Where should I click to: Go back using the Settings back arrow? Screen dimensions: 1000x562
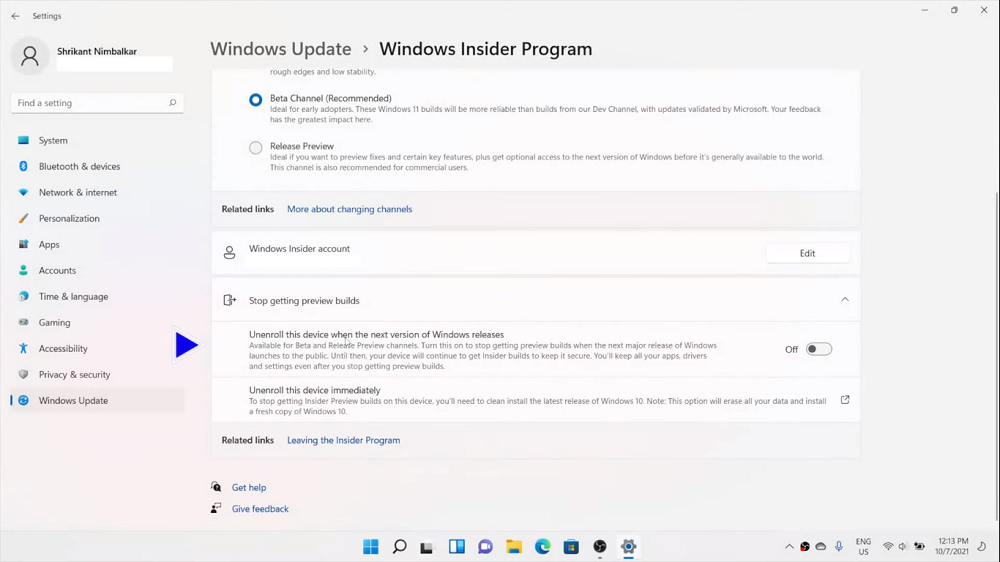pos(15,16)
